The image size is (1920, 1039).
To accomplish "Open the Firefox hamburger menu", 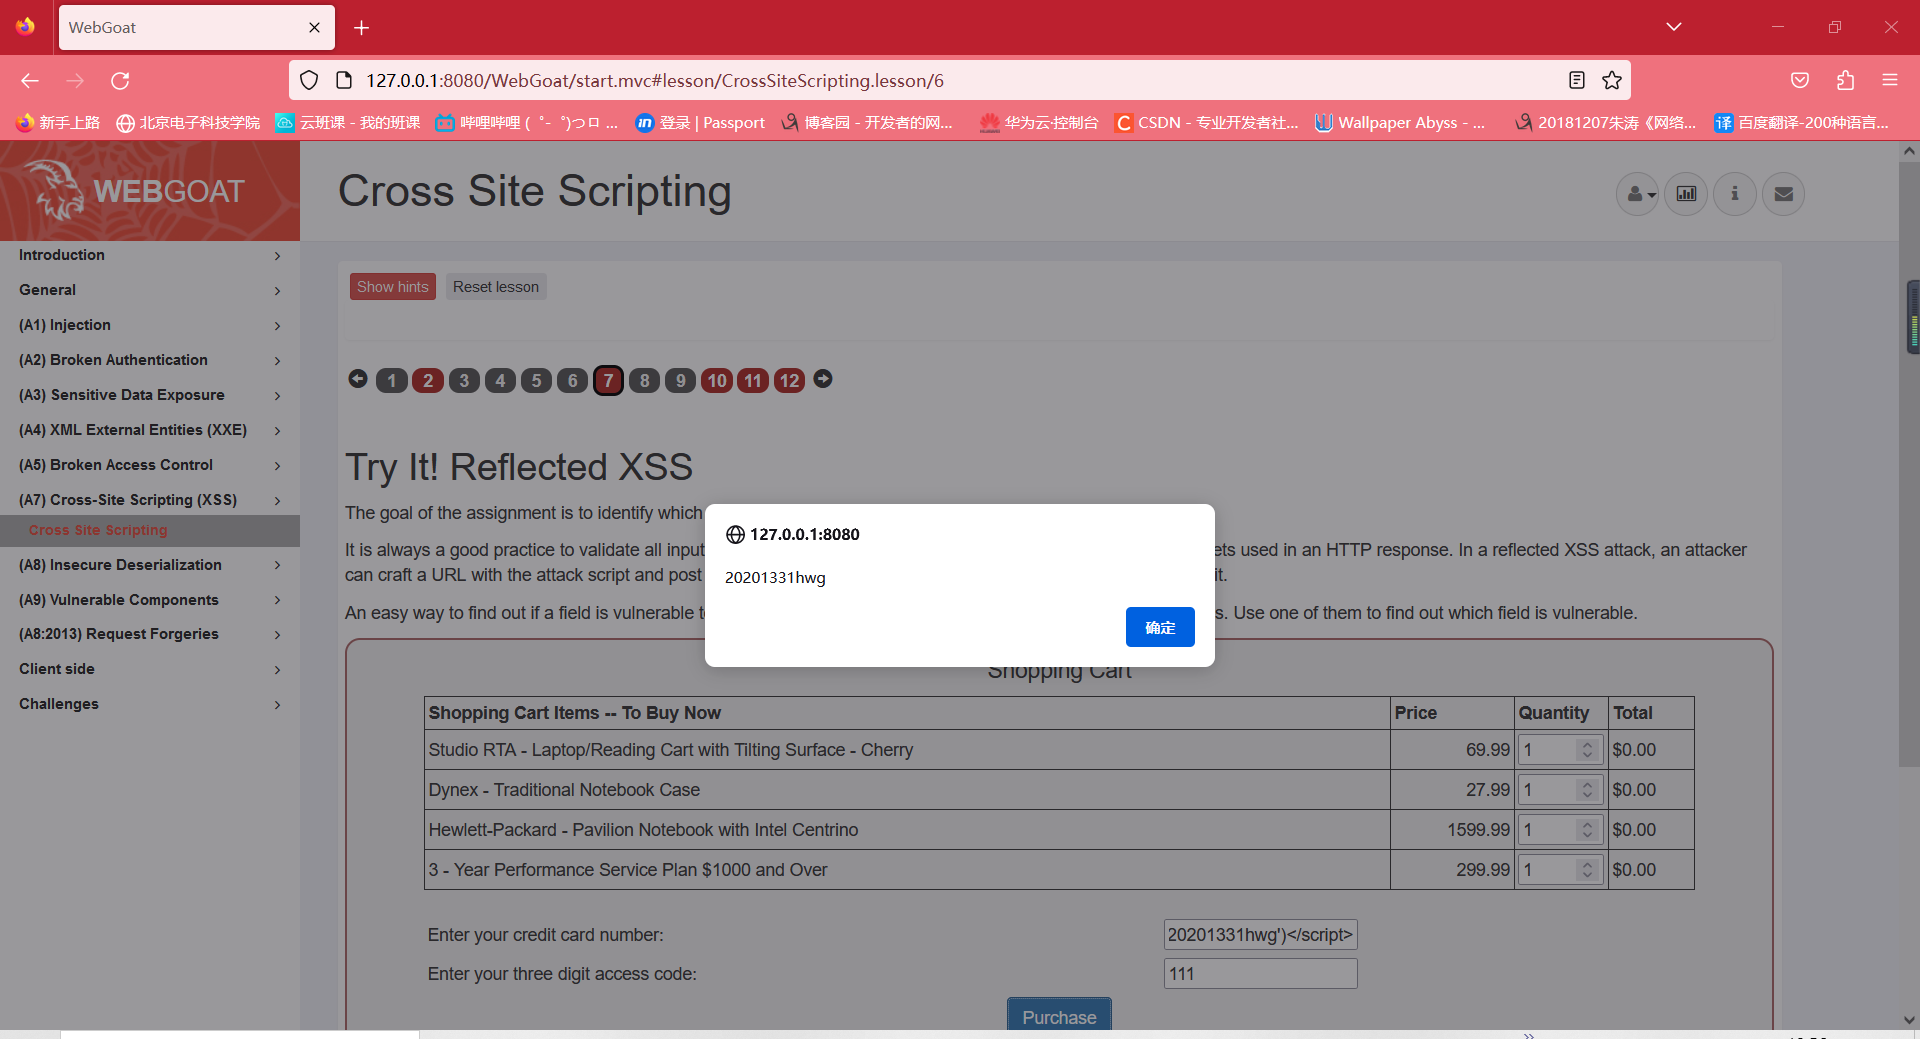I will pyautogui.click(x=1890, y=81).
